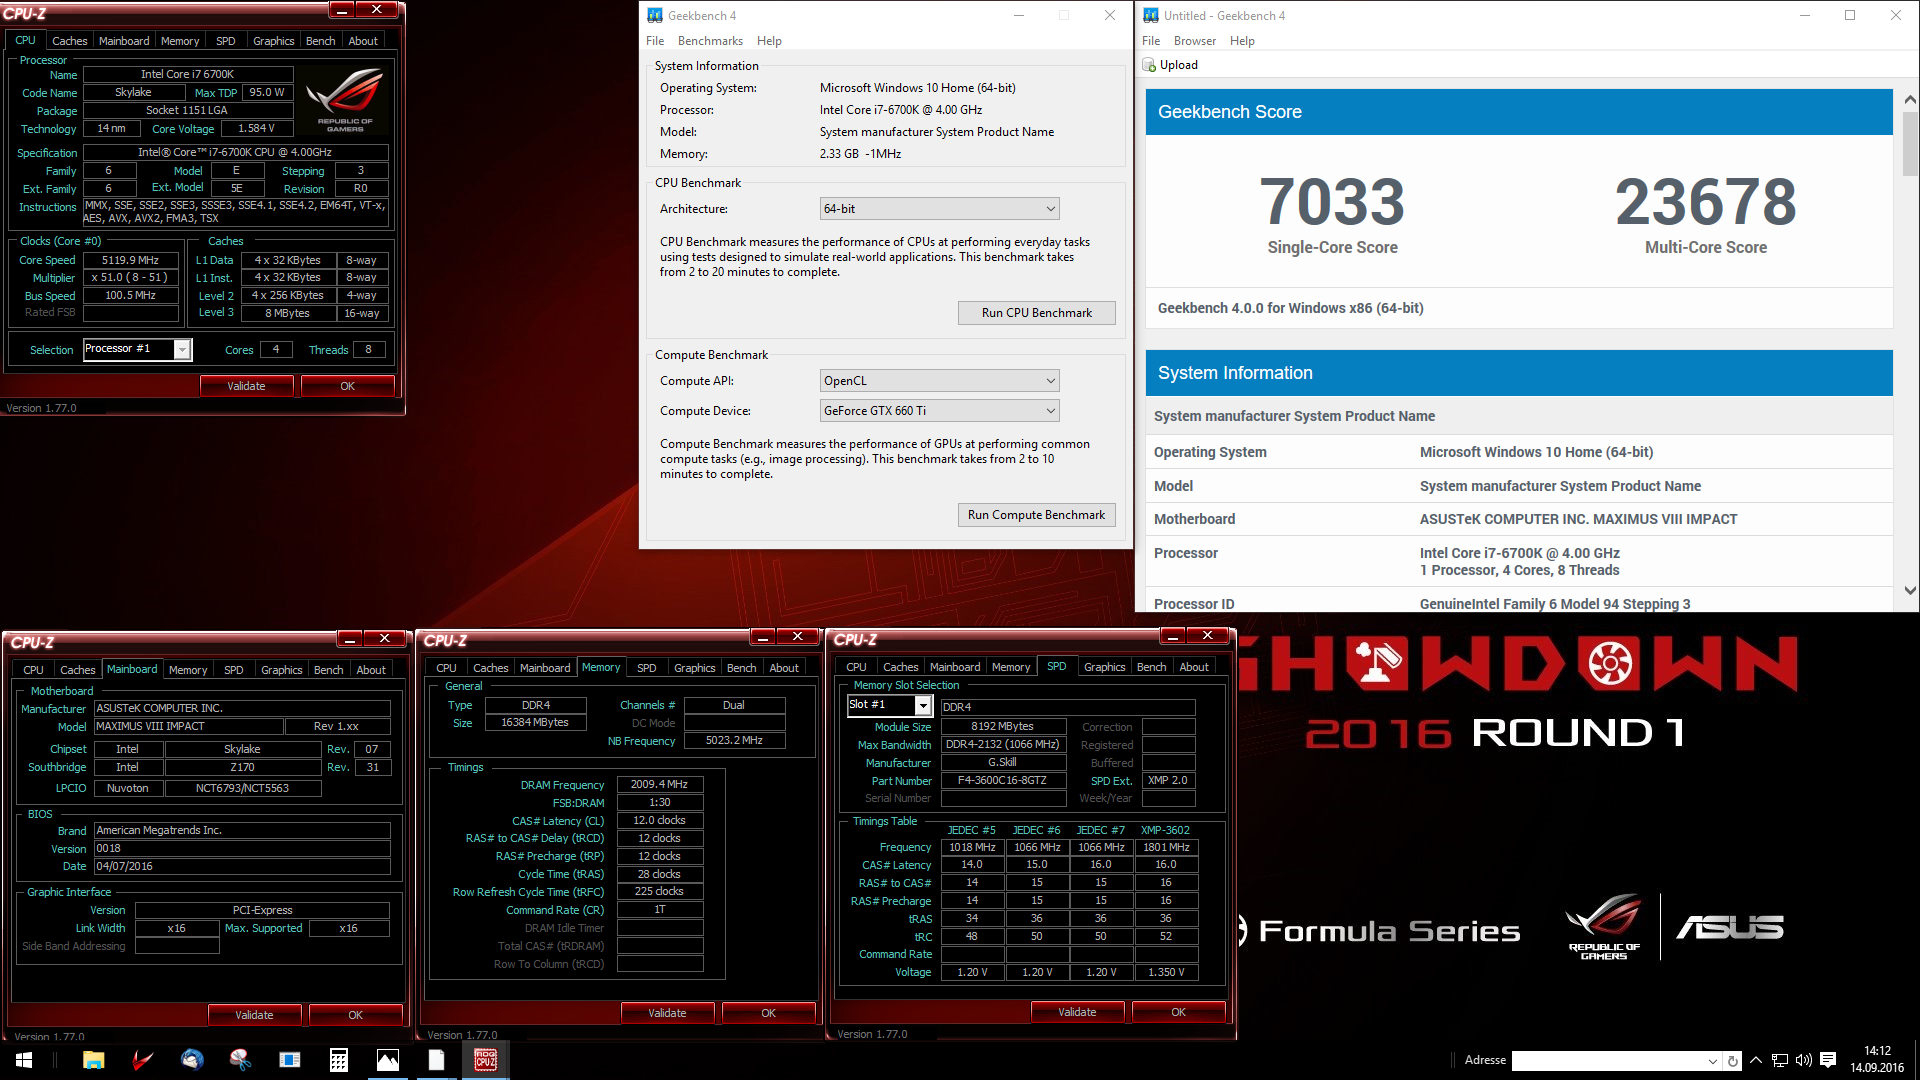Screen dimensions: 1920x1080
Task: Open the Processor #1 selection dropdown
Action: click(182, 349)
